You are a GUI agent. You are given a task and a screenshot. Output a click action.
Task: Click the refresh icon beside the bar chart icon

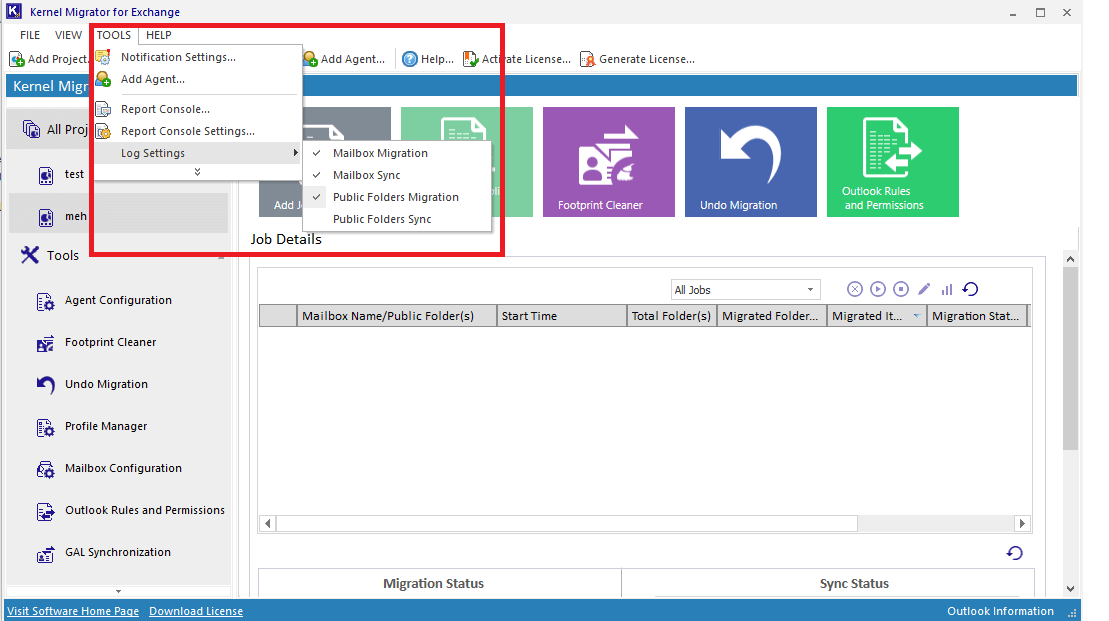coord(970,289)
